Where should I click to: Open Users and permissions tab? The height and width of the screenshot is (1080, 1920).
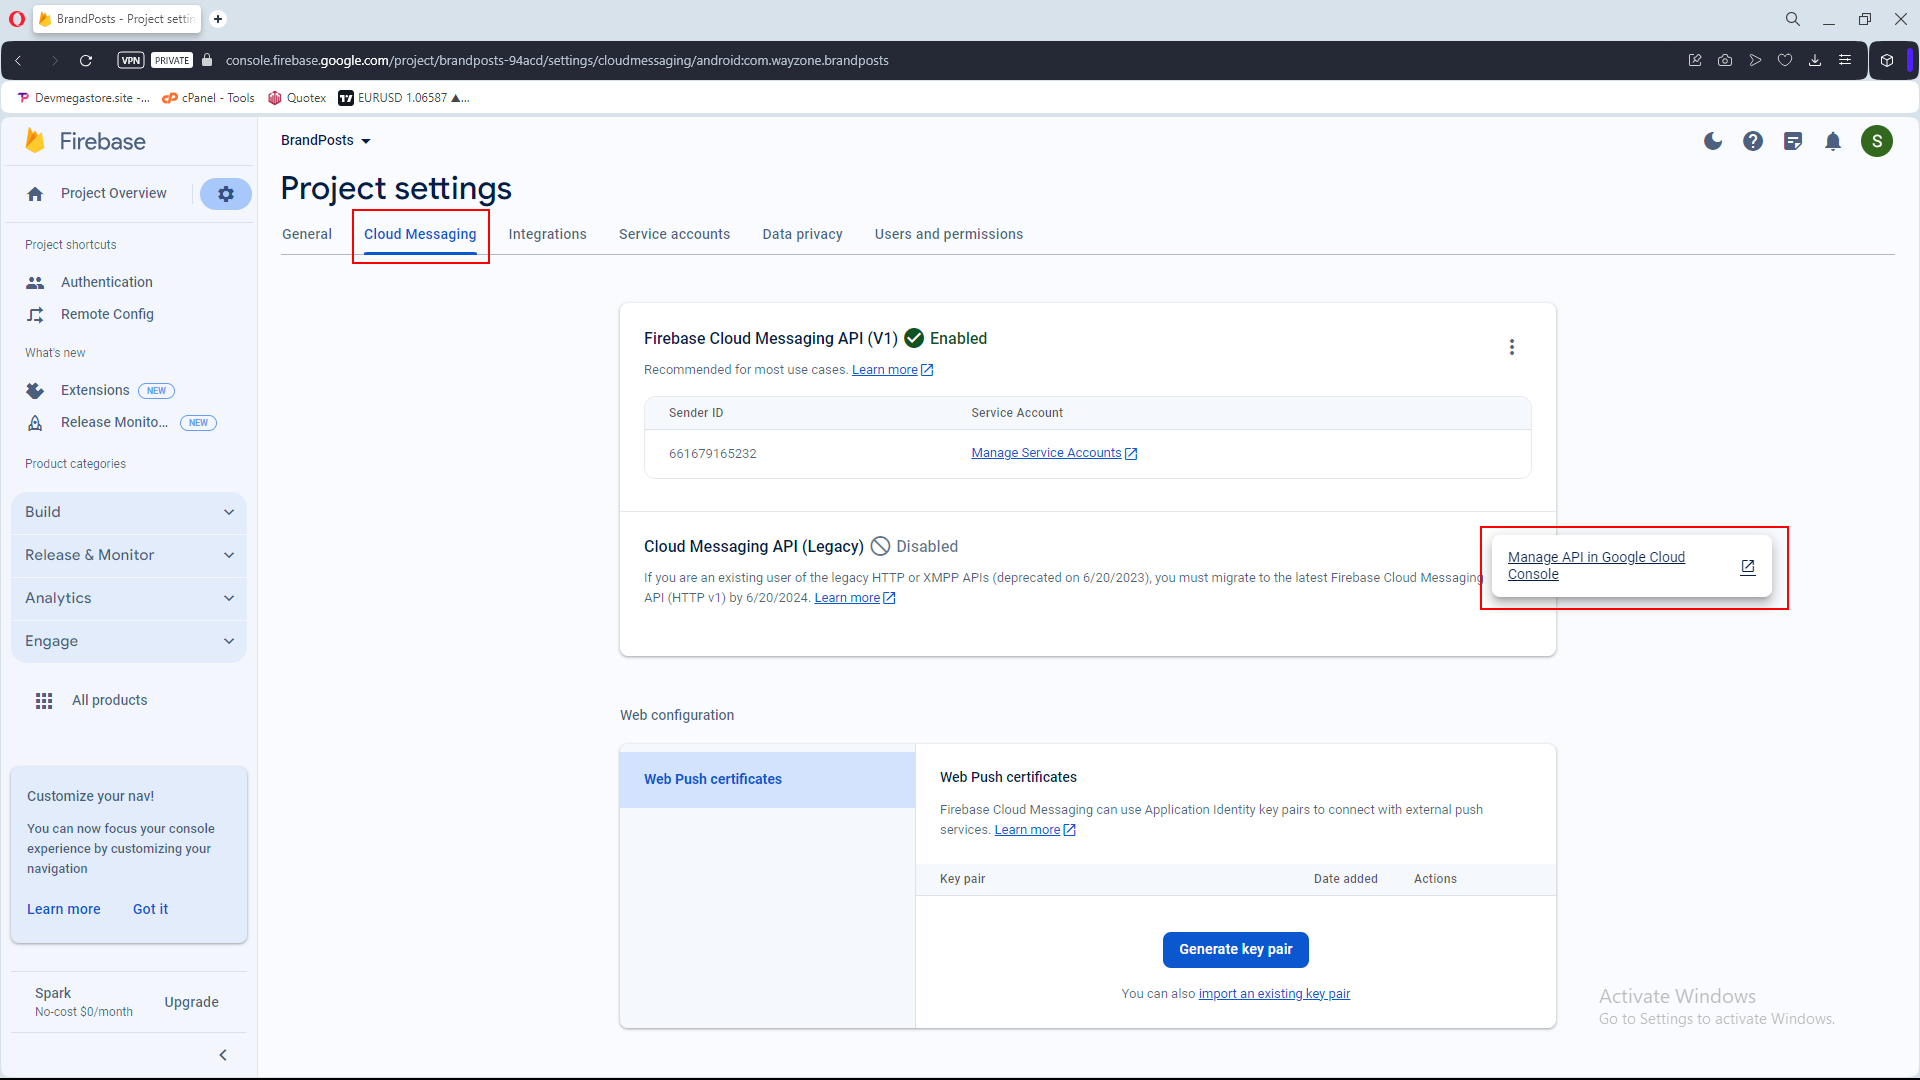point(948,234)
